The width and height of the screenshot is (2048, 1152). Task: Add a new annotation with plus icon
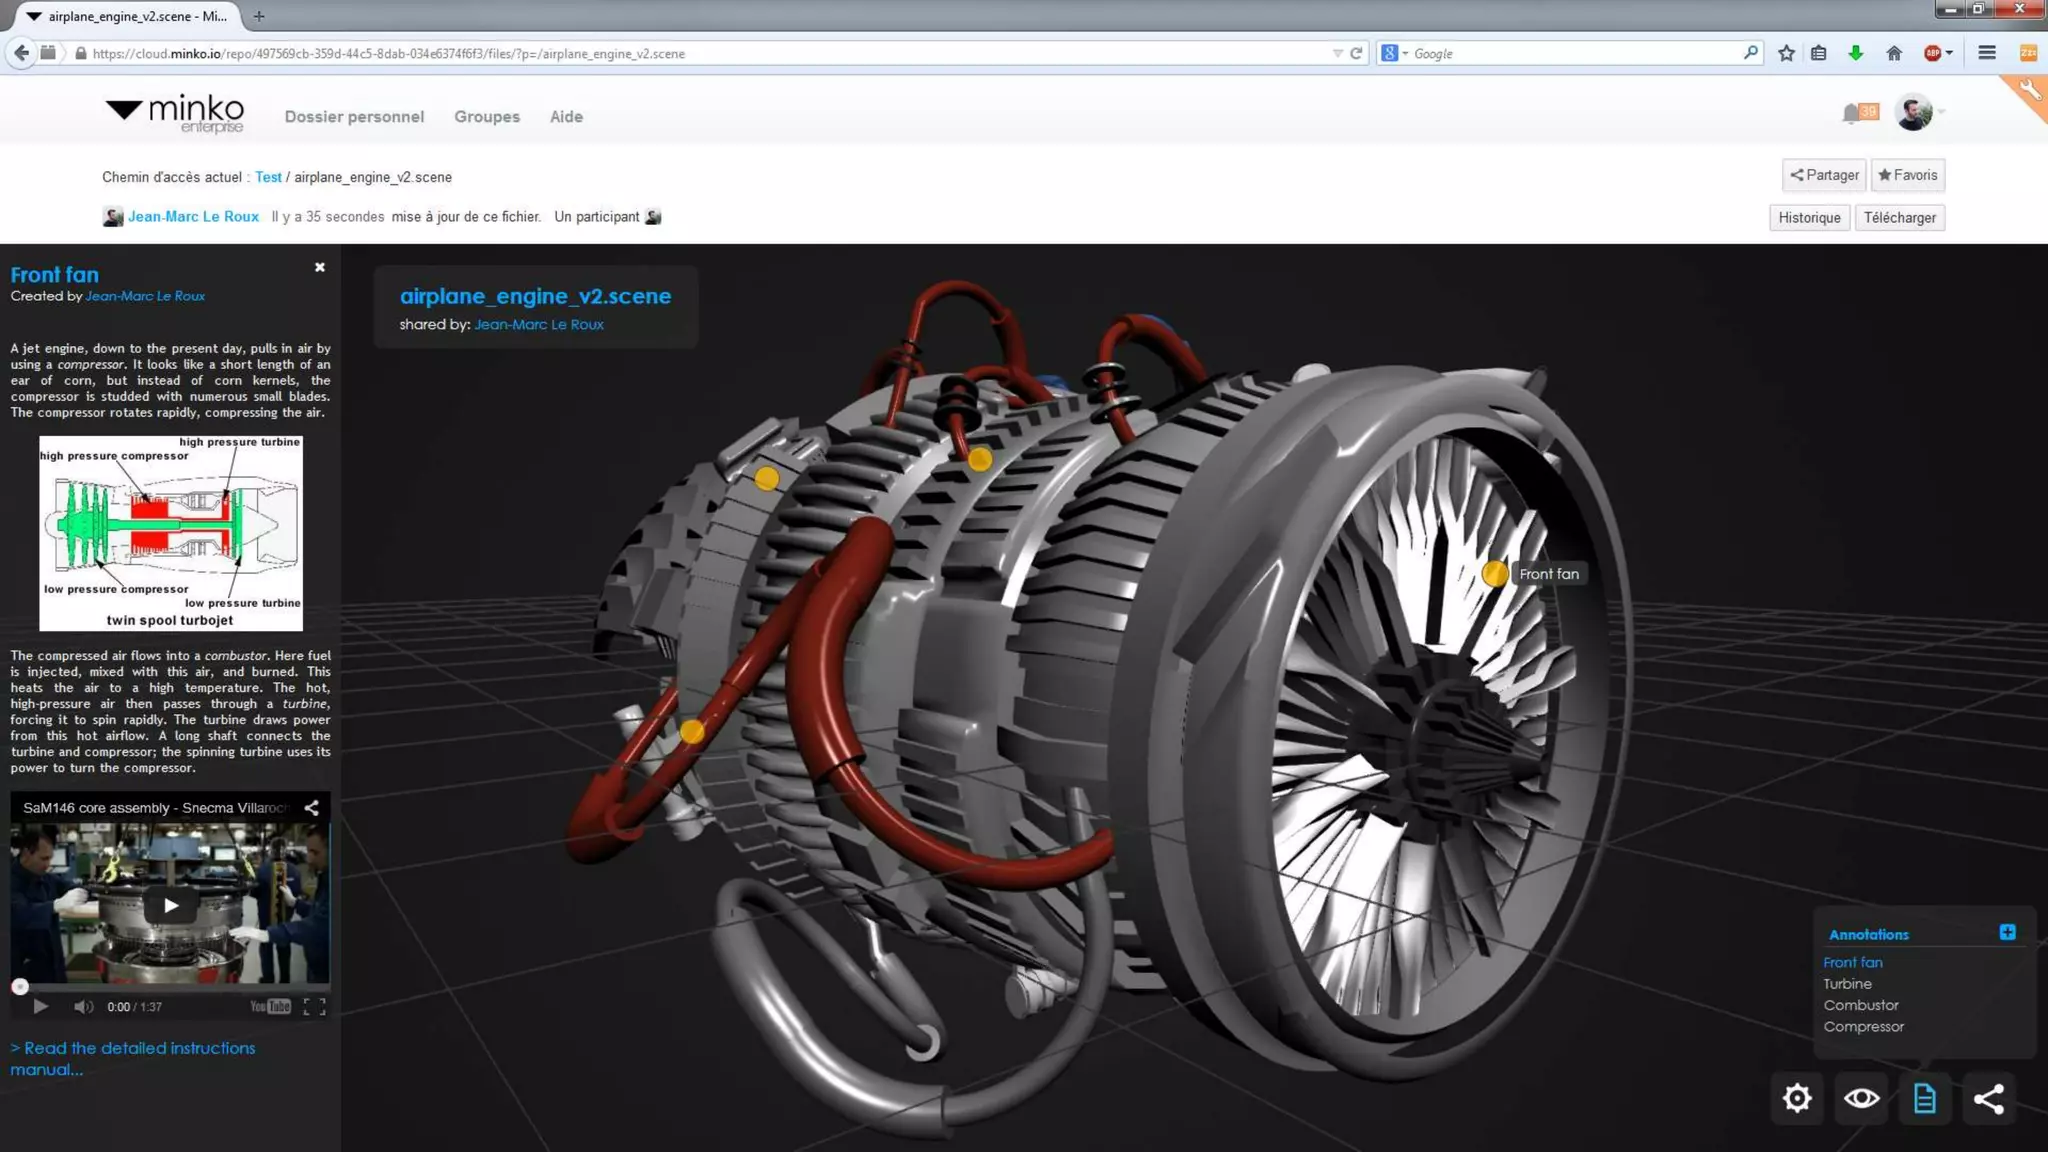point(2007,932)
